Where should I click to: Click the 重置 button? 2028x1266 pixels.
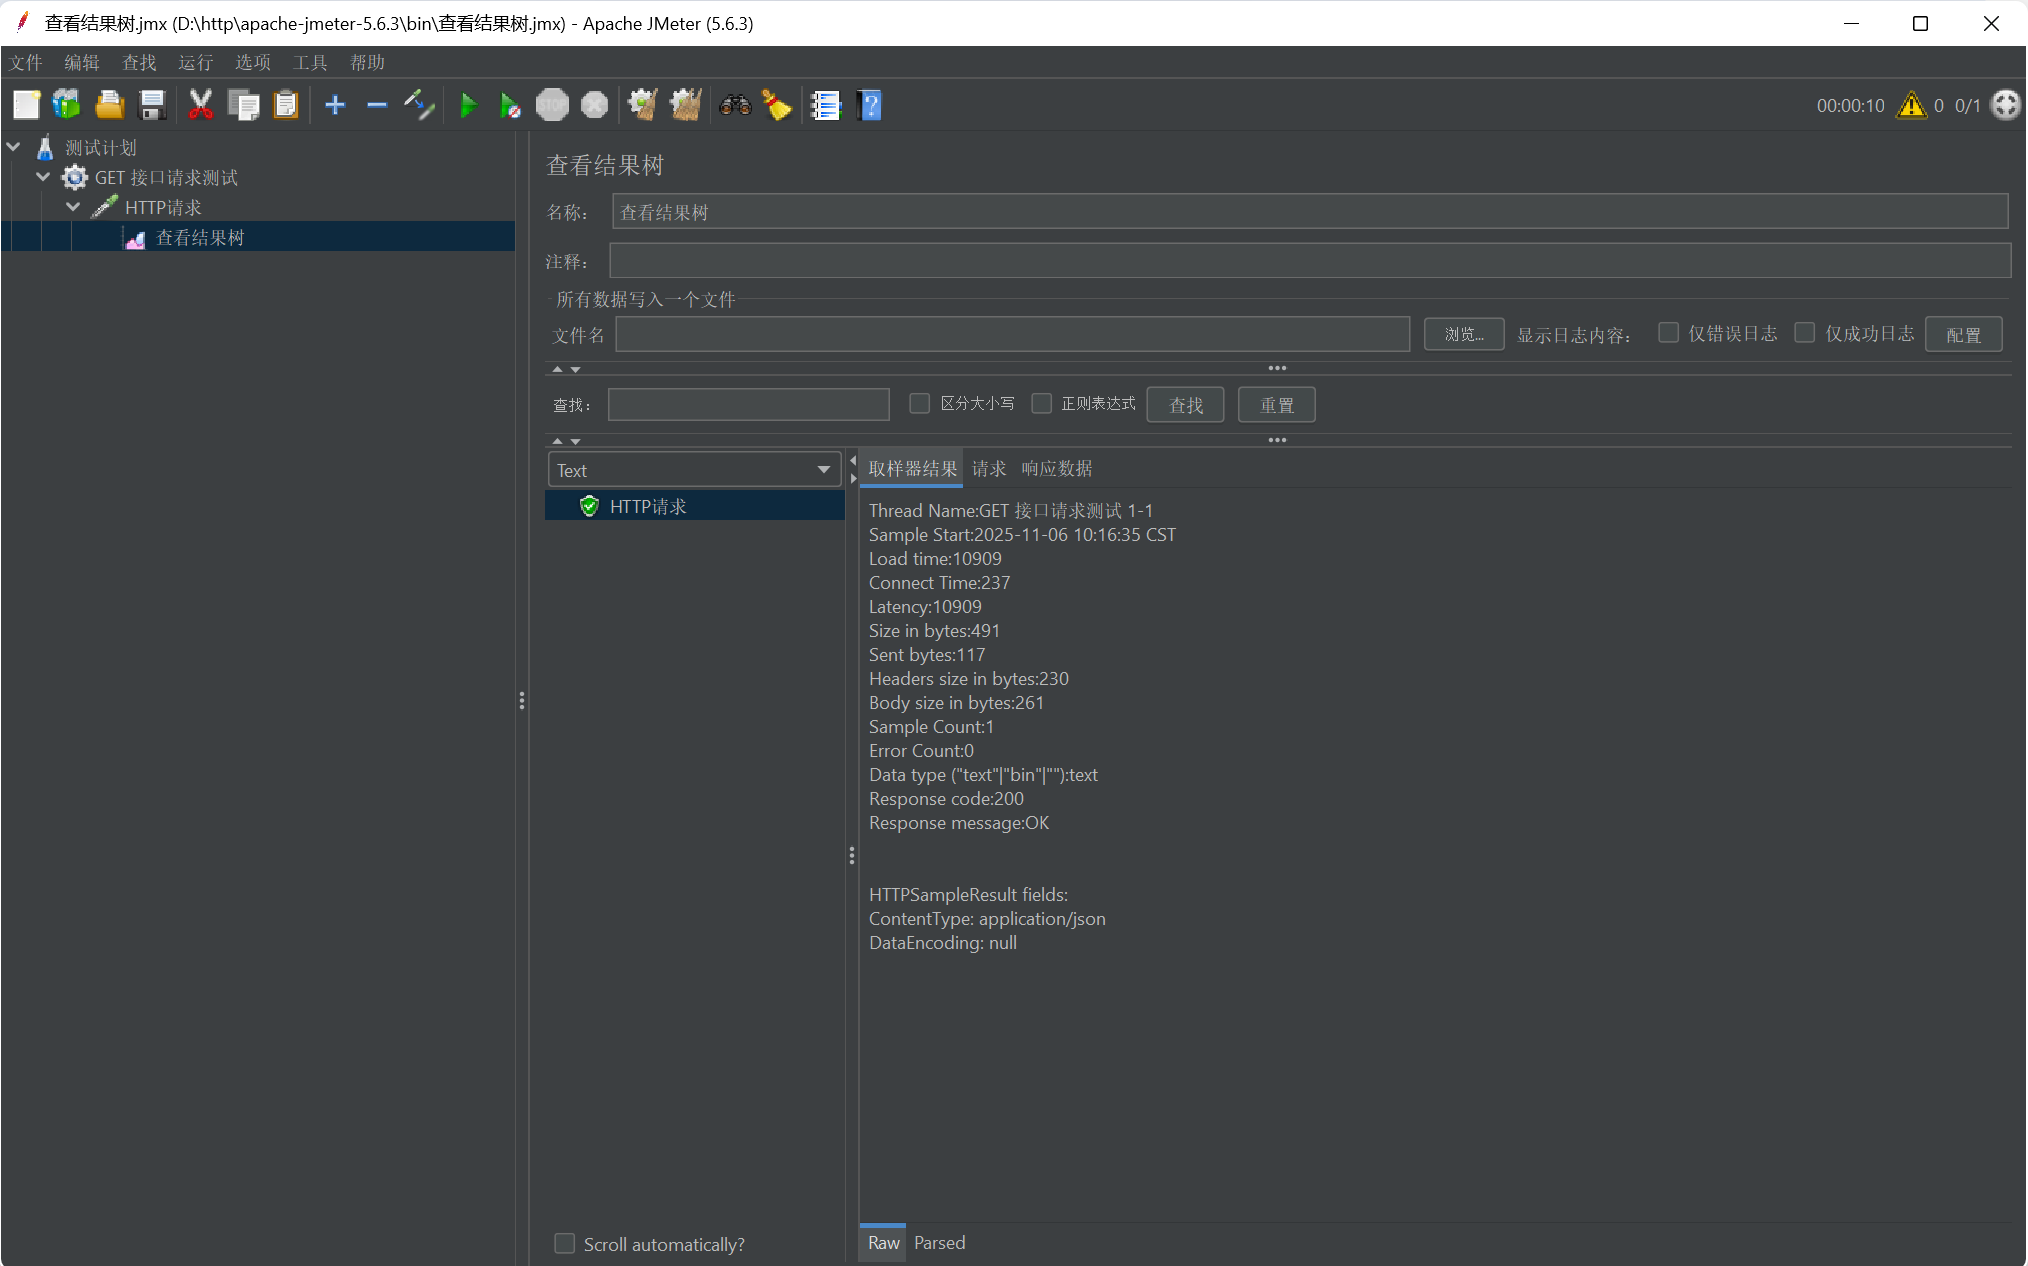click(1276, 405)
